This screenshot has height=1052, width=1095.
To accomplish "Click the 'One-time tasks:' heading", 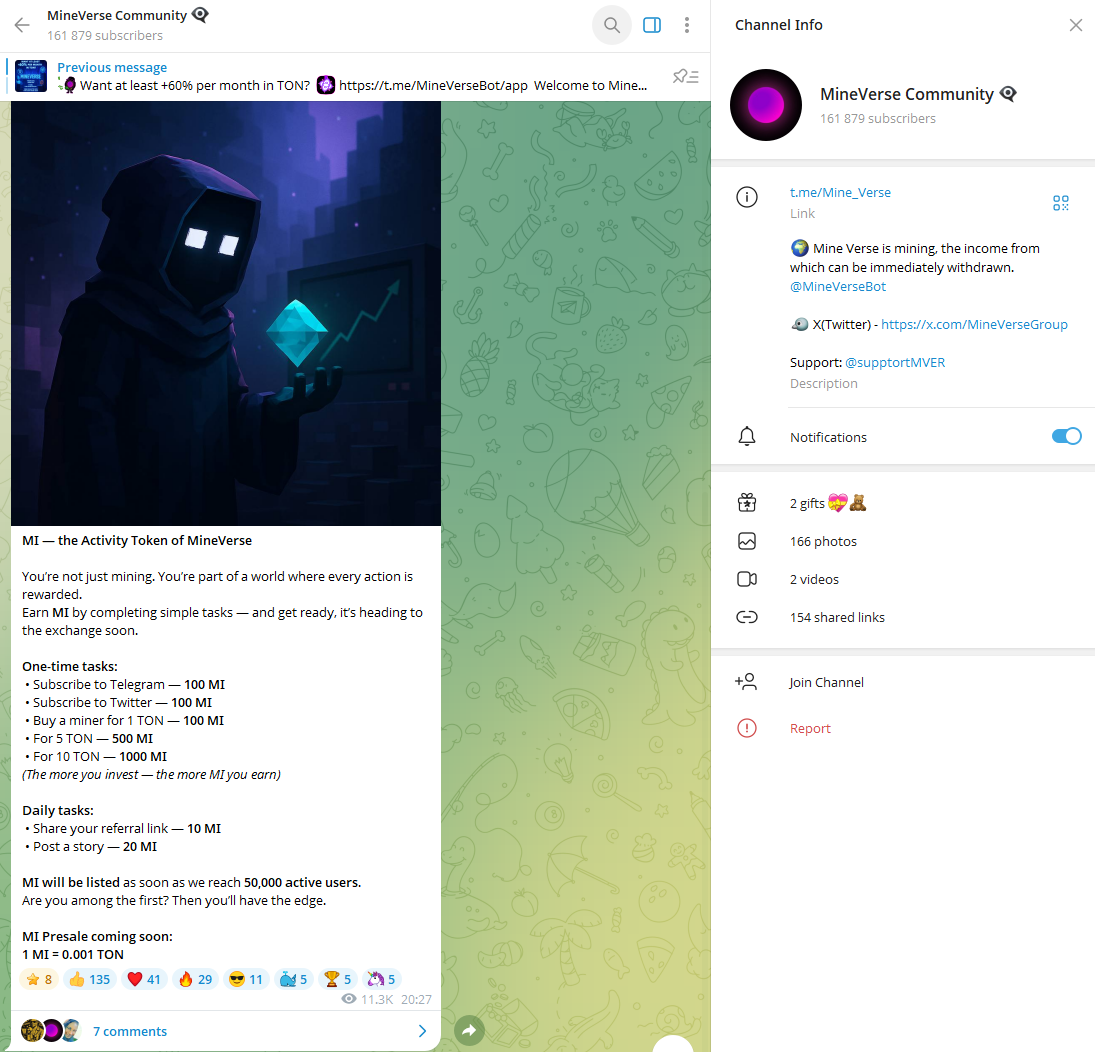I will coord(70,666).
